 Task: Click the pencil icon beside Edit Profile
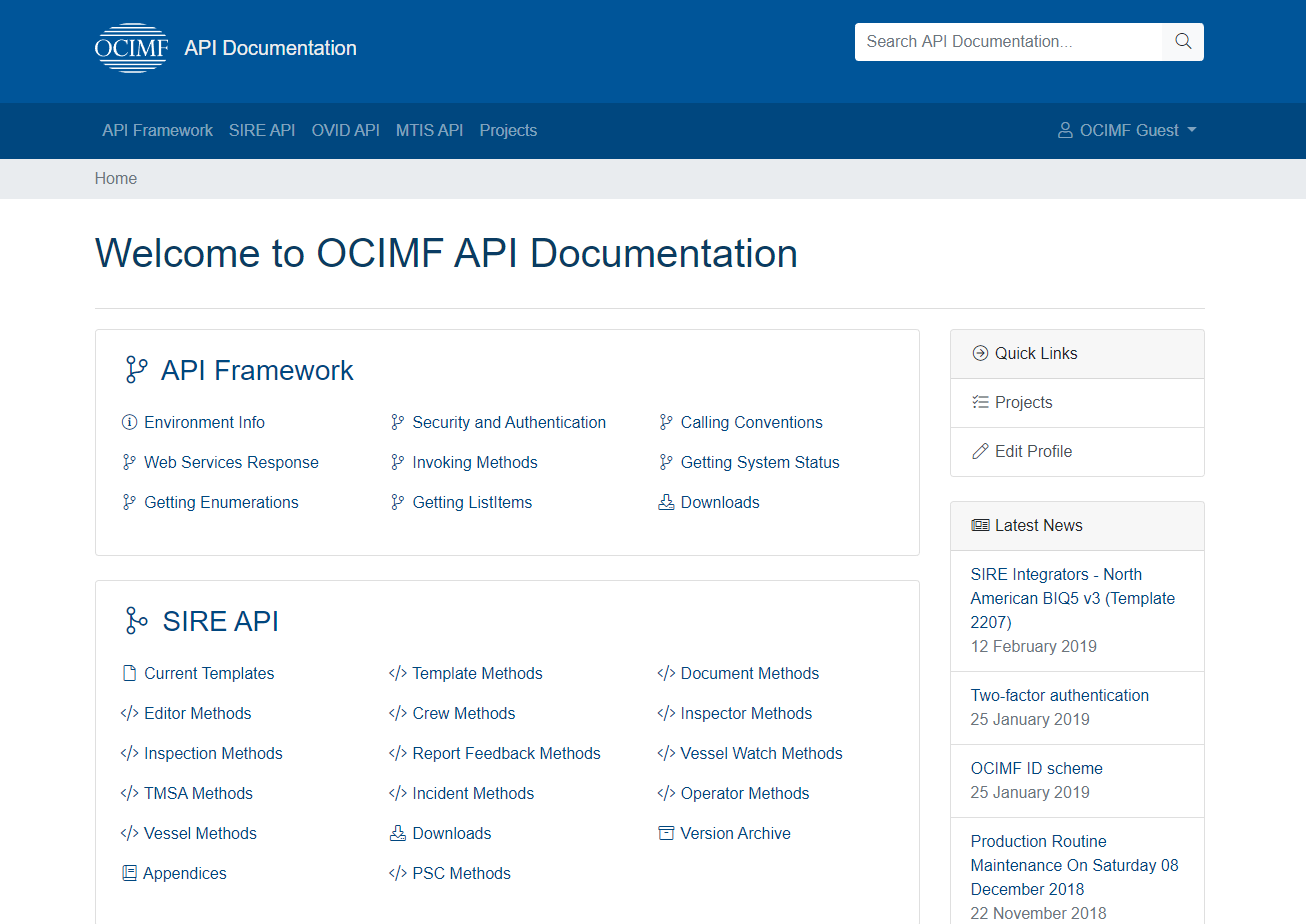click(x=980, y=451)
